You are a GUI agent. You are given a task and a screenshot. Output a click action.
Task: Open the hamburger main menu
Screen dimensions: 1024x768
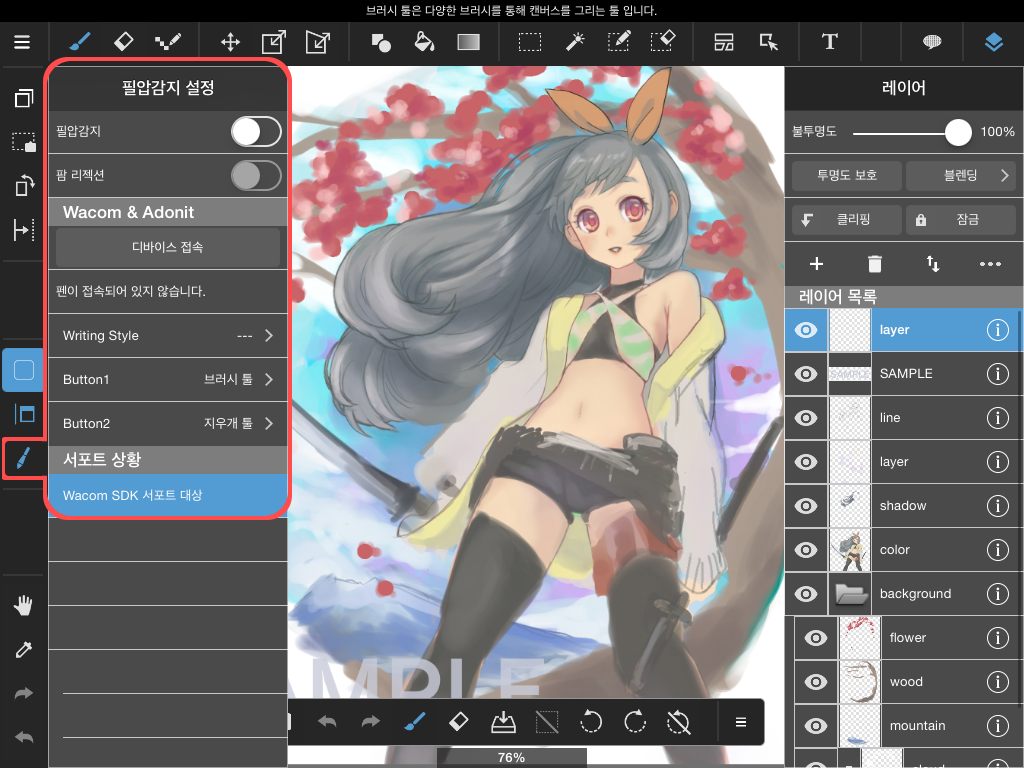[x=22, y=42]
